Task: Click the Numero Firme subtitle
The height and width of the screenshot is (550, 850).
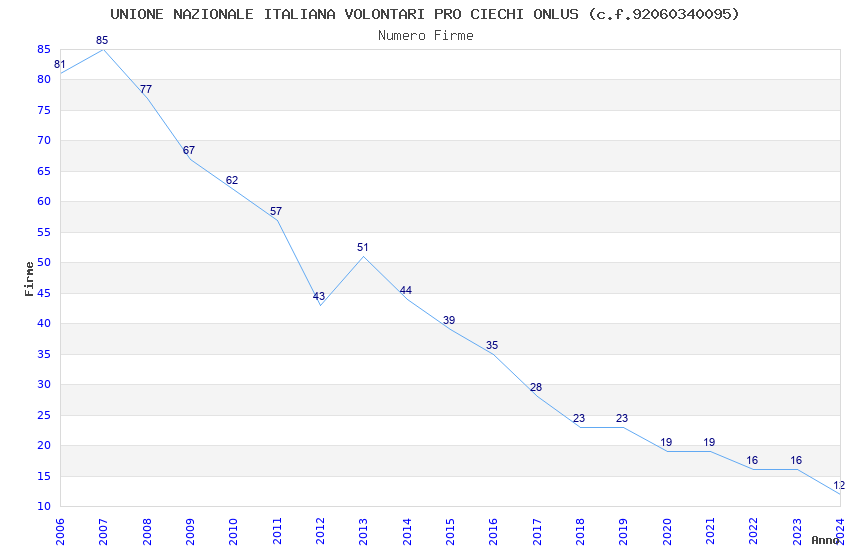Action: [426, 36]
